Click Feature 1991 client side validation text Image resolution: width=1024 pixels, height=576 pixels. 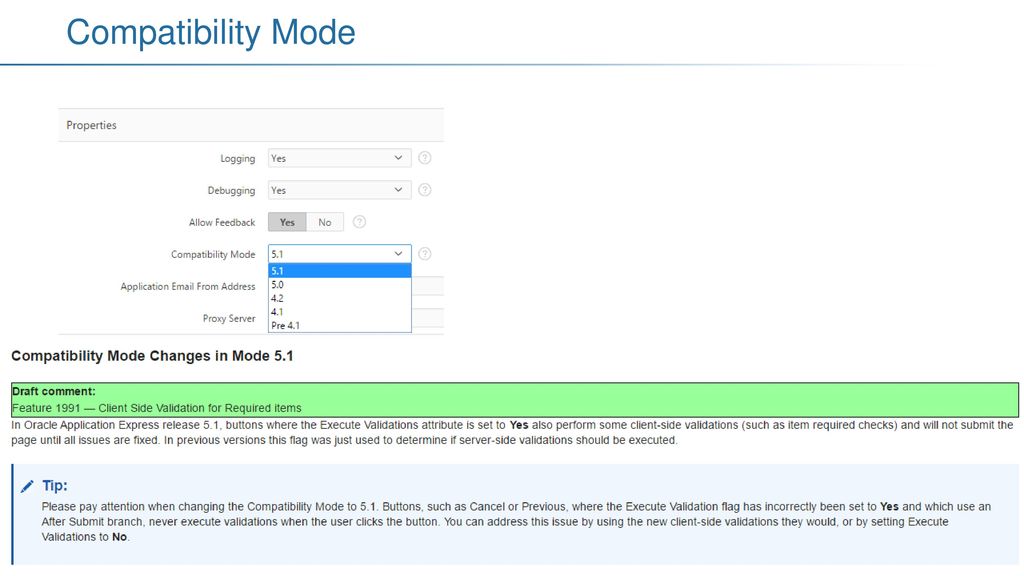157,408
